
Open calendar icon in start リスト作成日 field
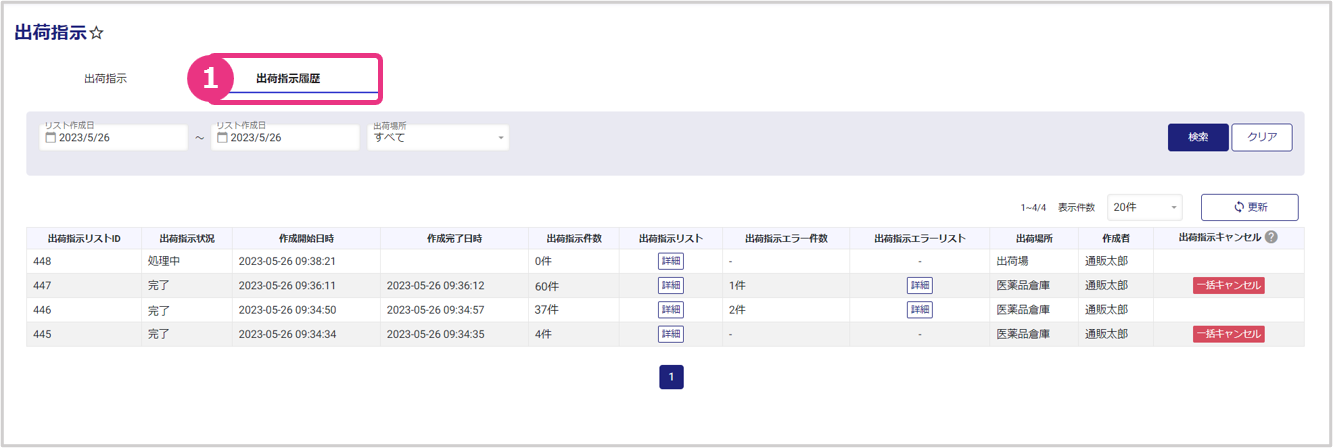pyautogui.click(x=51, y=138)
